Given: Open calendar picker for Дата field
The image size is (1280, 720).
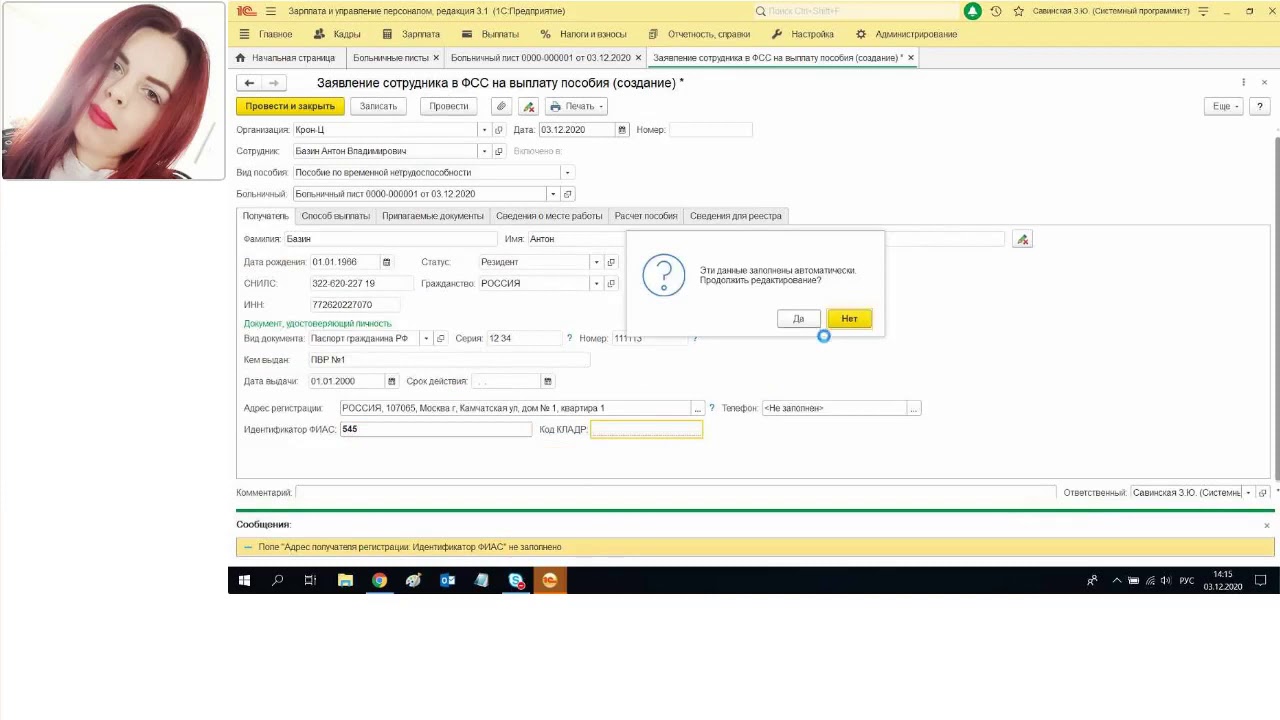Looking at the screenshot, I should point(622,130).
